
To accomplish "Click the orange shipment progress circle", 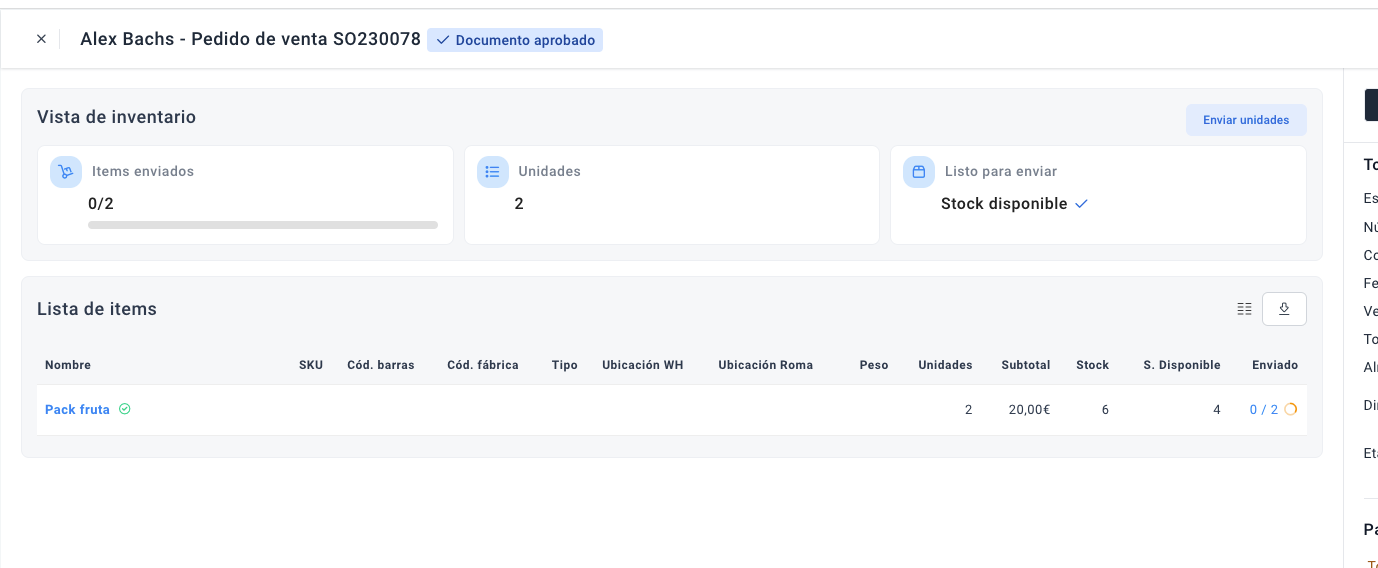I will (x=1291, y=409).
